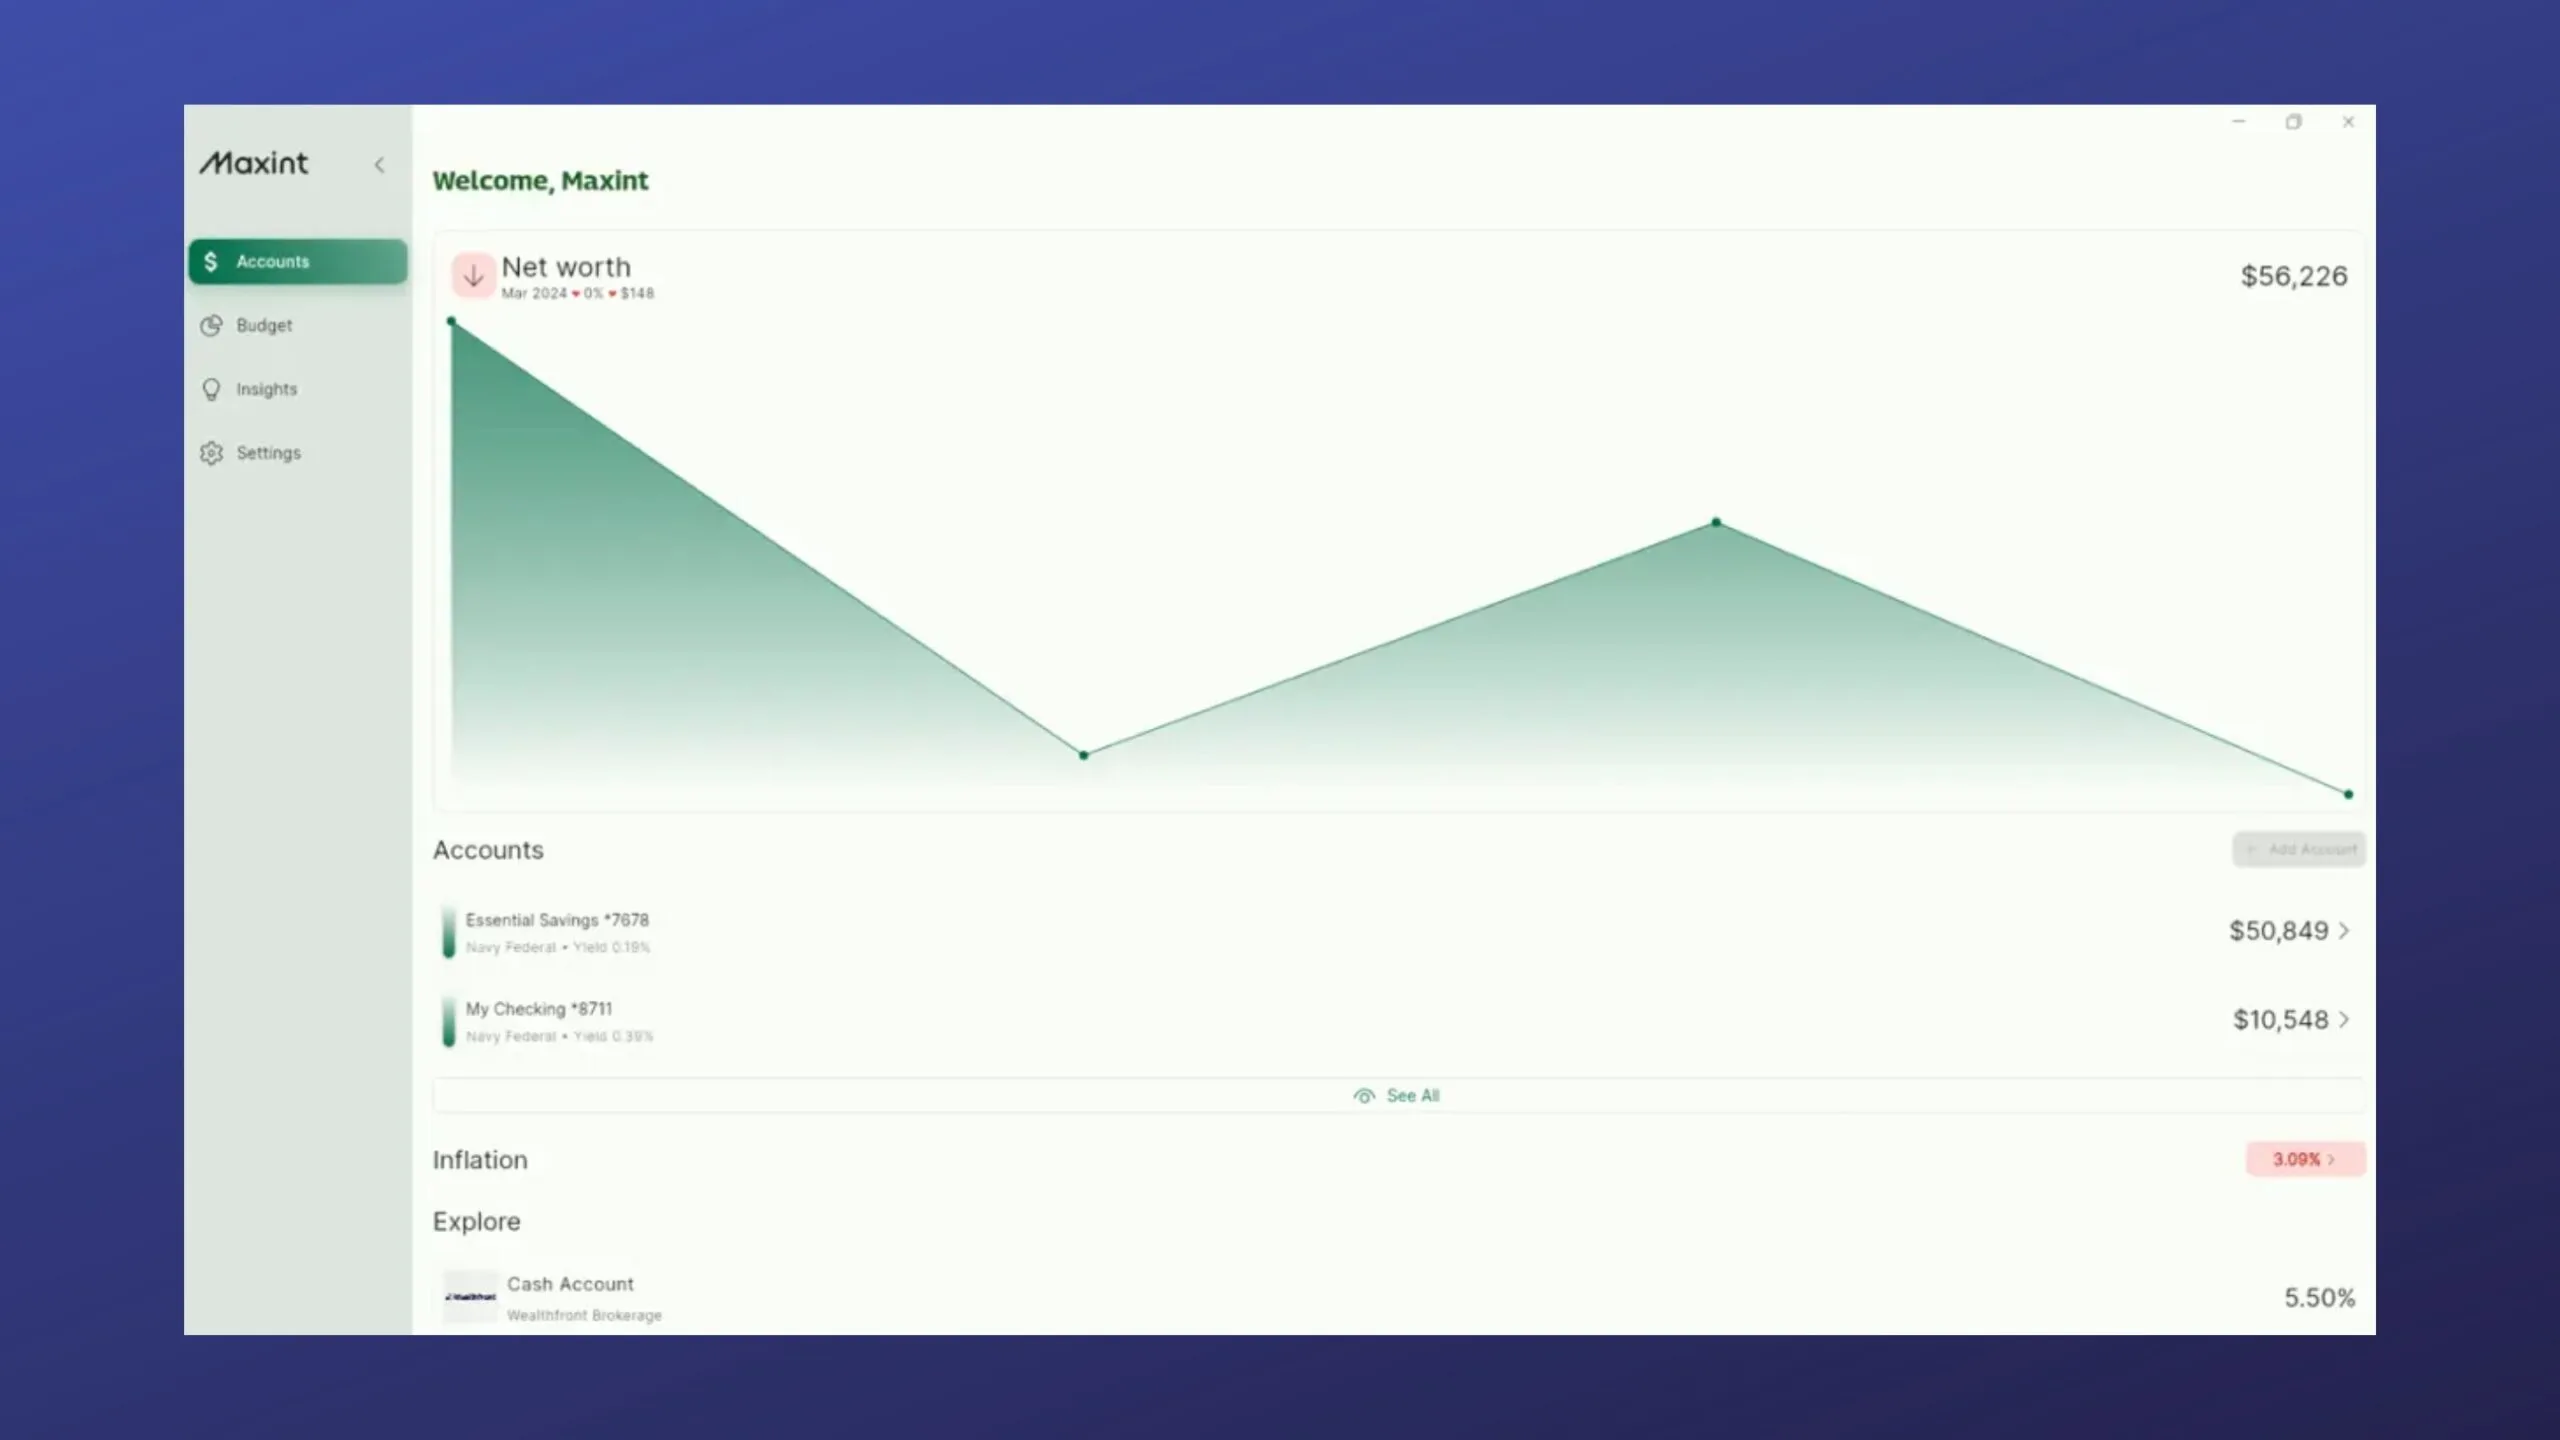
Task: Click the See All eye icon
Action: click(1364, 1095)
